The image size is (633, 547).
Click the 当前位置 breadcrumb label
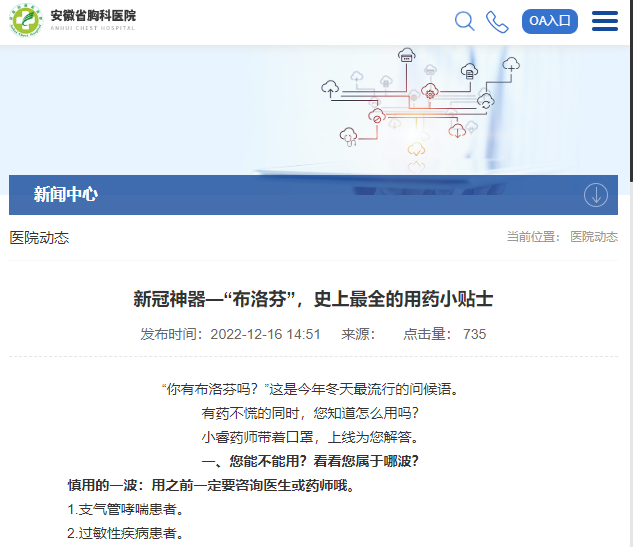point(533,237)
